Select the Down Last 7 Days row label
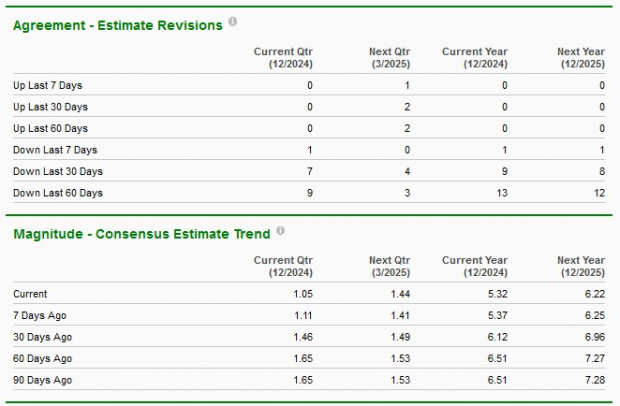 coord(55,150)
